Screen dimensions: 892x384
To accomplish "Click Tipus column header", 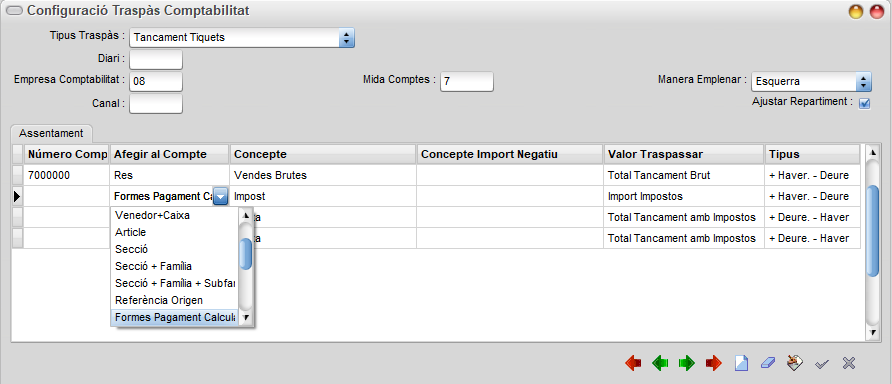I will point(812,155).
